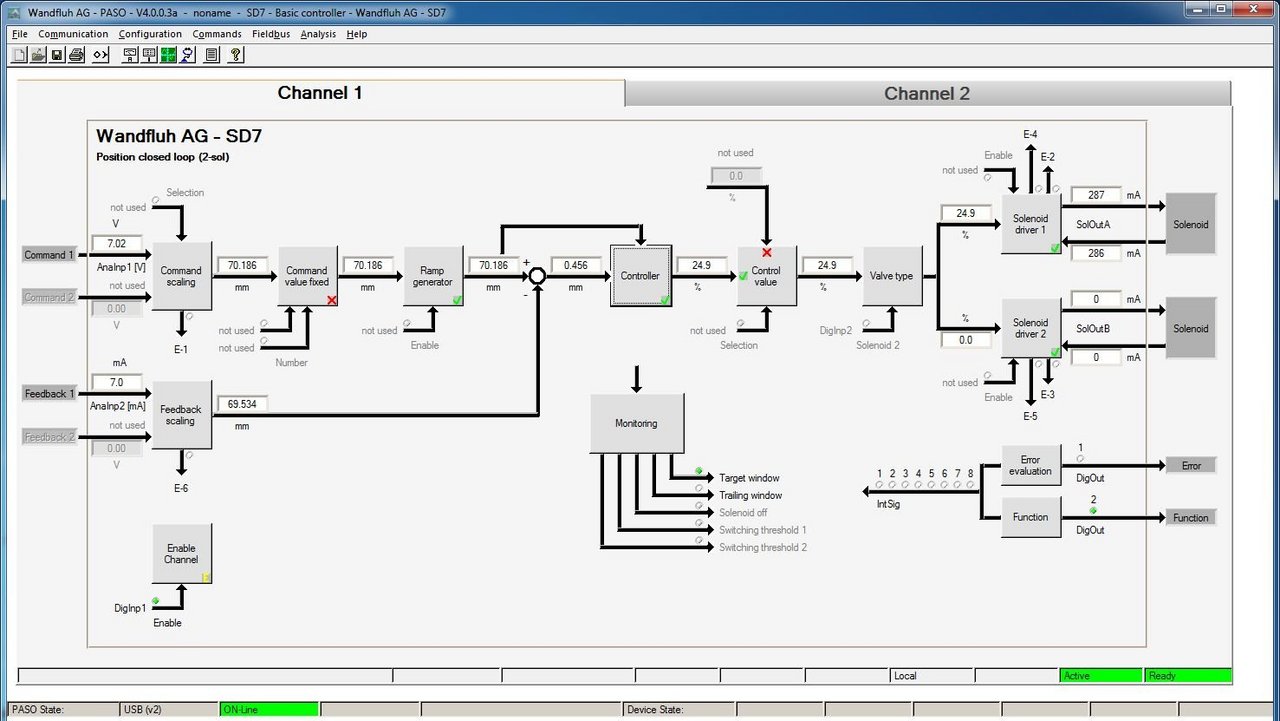Click the 7.02 AnaInp1 voltage field
The height and width of the screenshot is (721, 1280).
pyautogui.click(x=117, y=243)
